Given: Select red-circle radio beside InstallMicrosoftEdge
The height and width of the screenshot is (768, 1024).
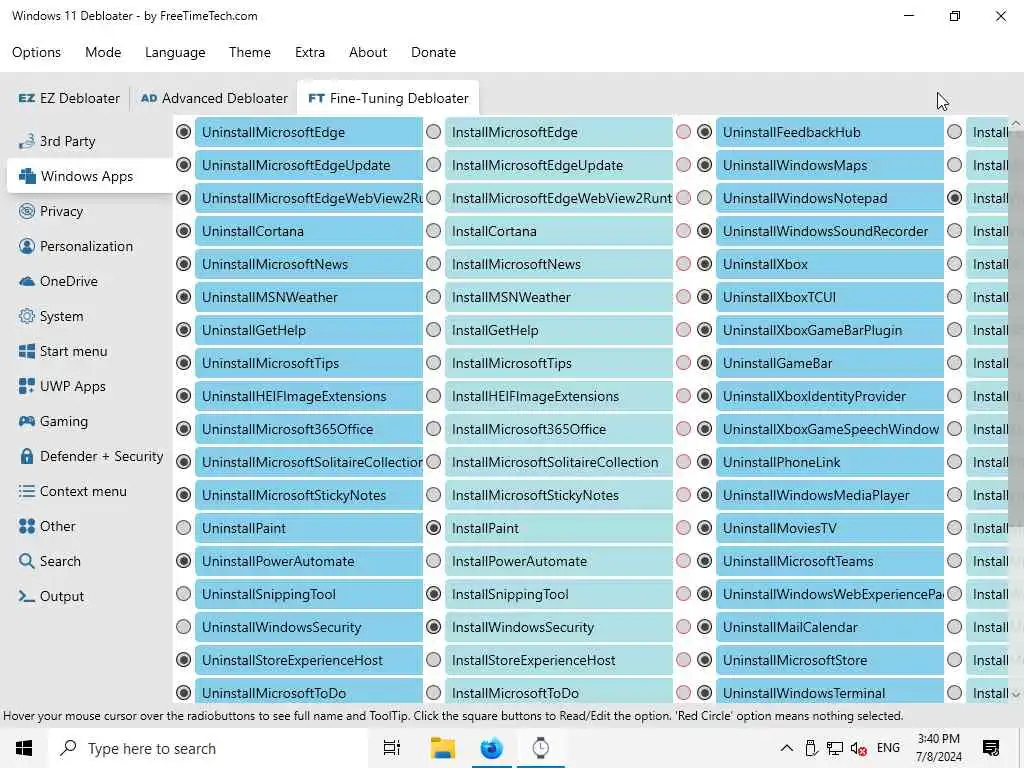Looking at the screenshot, I should tap(683, 132).
